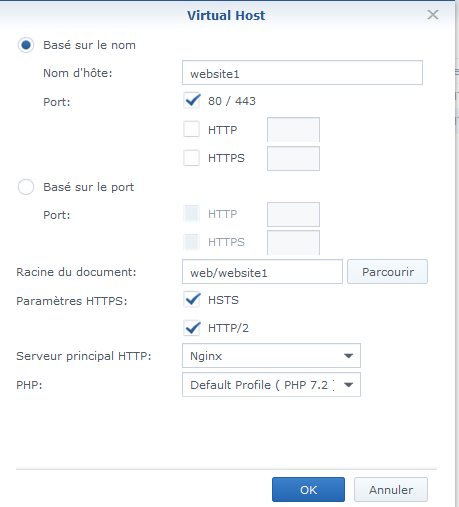The width and height of the screenshot is (459, 507).
Task: Uncheck the 80 / 443 port checkbox
Action: coord(192,100)
